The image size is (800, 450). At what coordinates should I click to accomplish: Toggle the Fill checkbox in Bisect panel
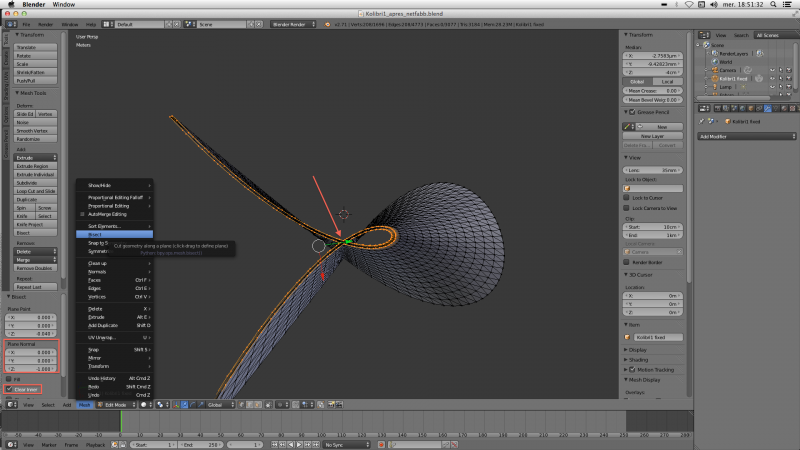coord(9,379)
